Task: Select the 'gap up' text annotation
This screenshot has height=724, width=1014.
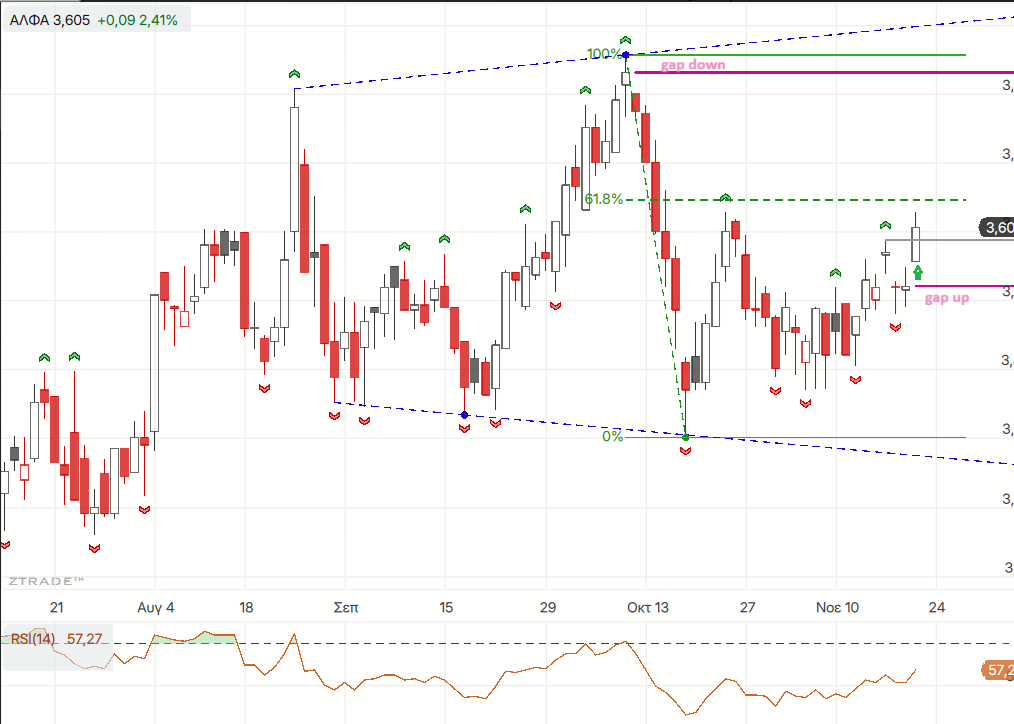Action: coord(945,298)
